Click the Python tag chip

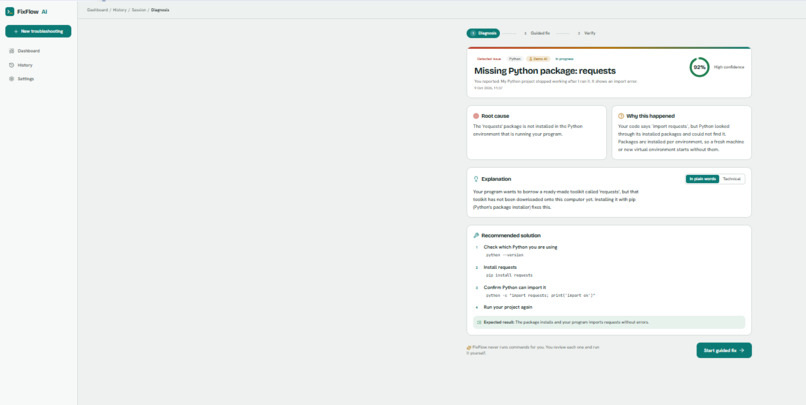pos(515,59)
